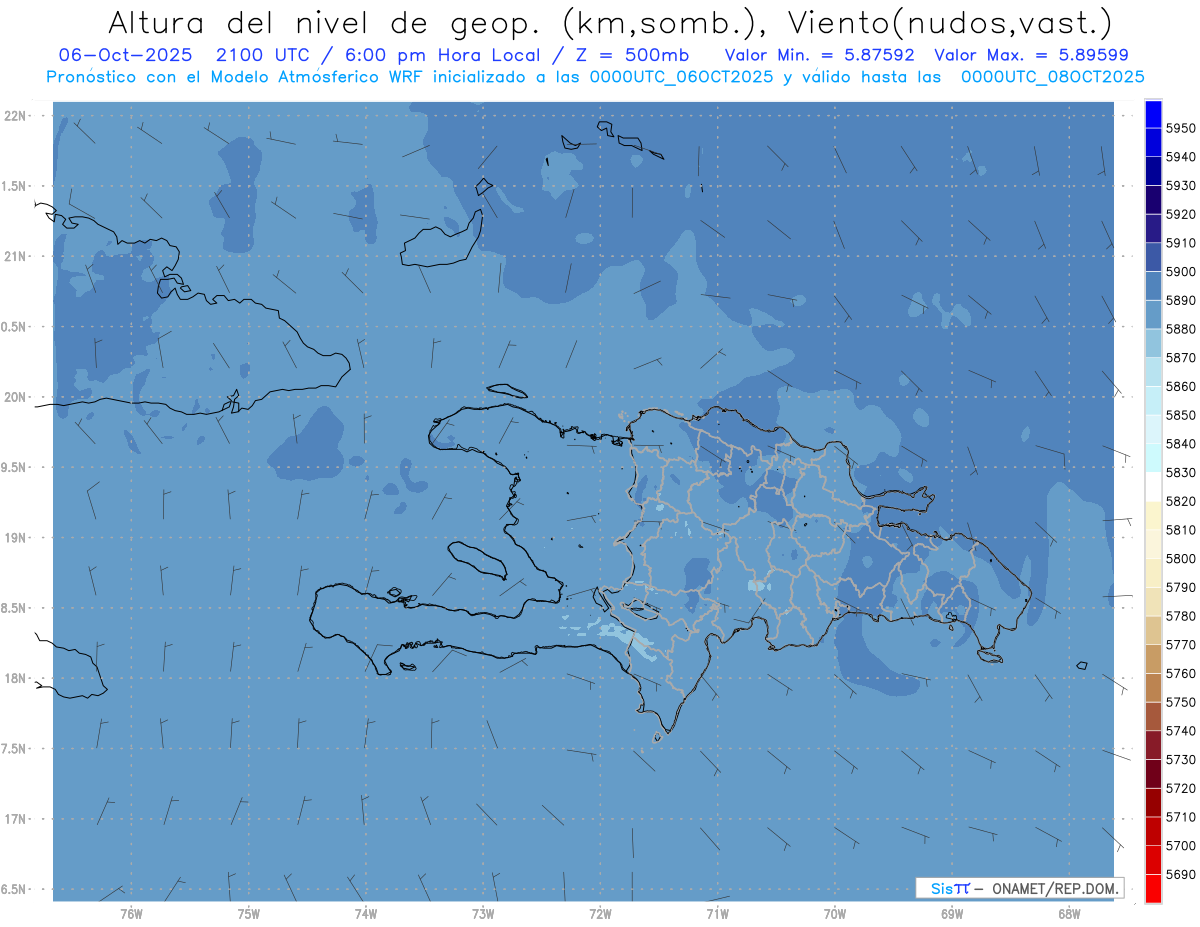Click the 5900 legend value label
The image size is (1200, 927).
1181,271
